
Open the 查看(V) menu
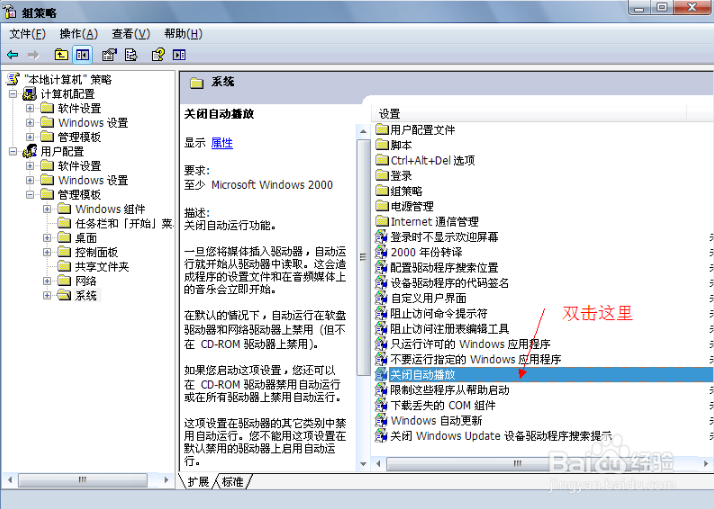(130, 34)
